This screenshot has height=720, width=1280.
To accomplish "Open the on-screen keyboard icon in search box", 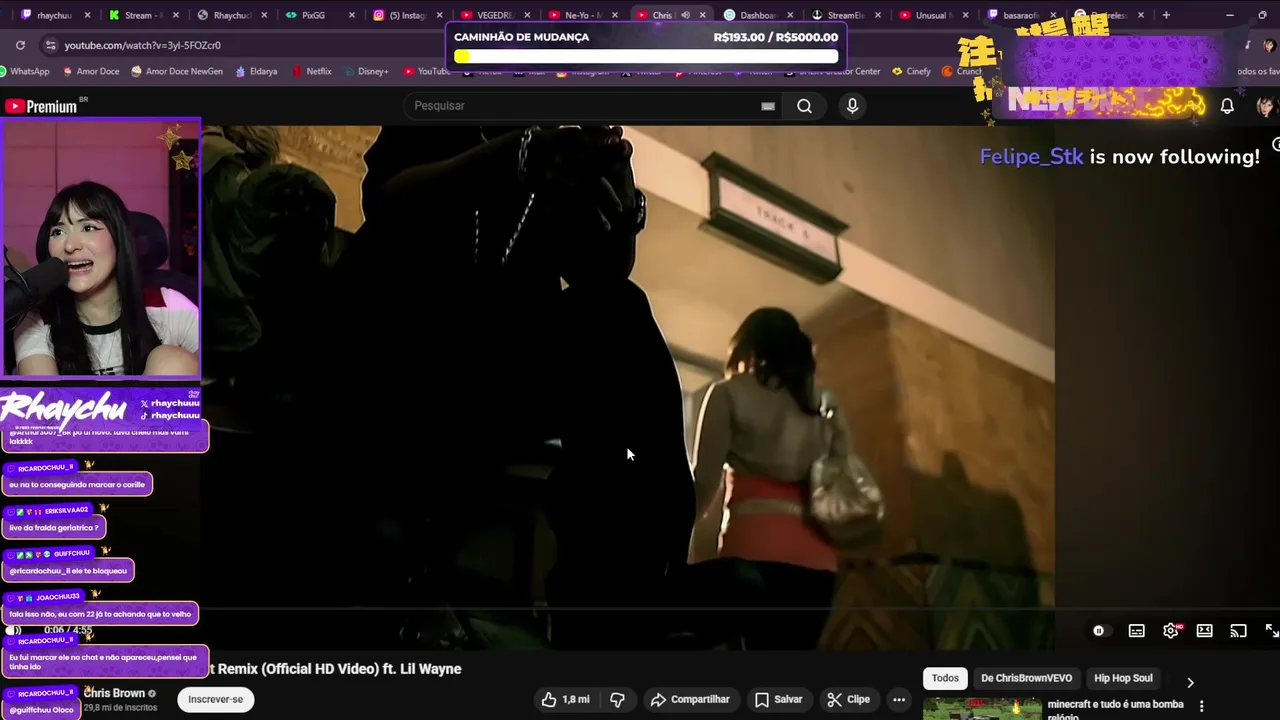I will [768, 106].
